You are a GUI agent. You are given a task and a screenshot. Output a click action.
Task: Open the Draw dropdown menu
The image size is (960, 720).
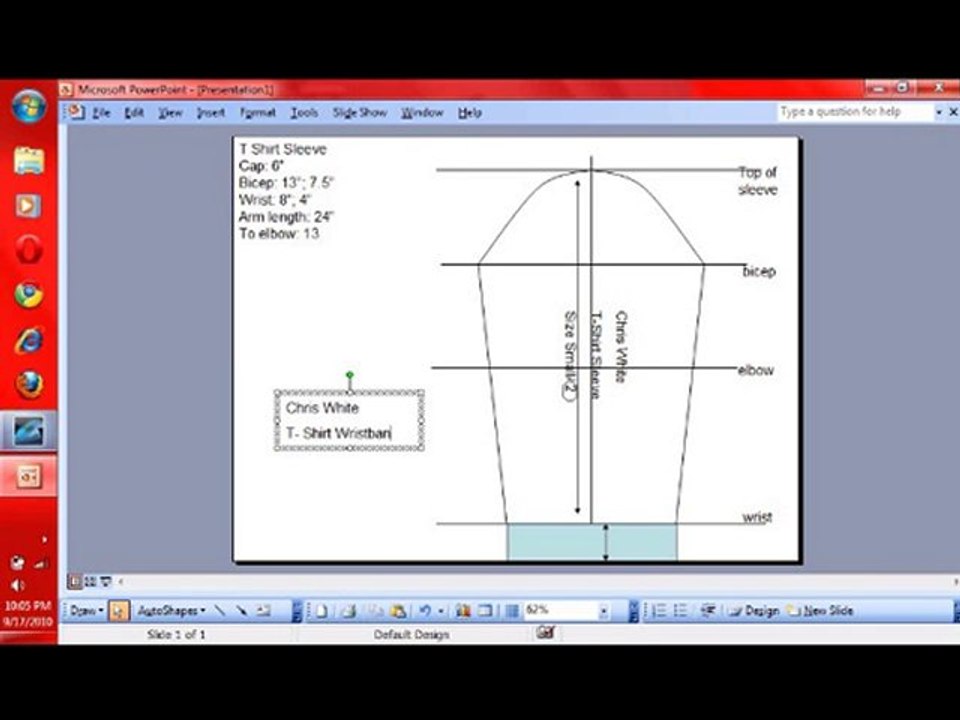click(x=86, y=610)
